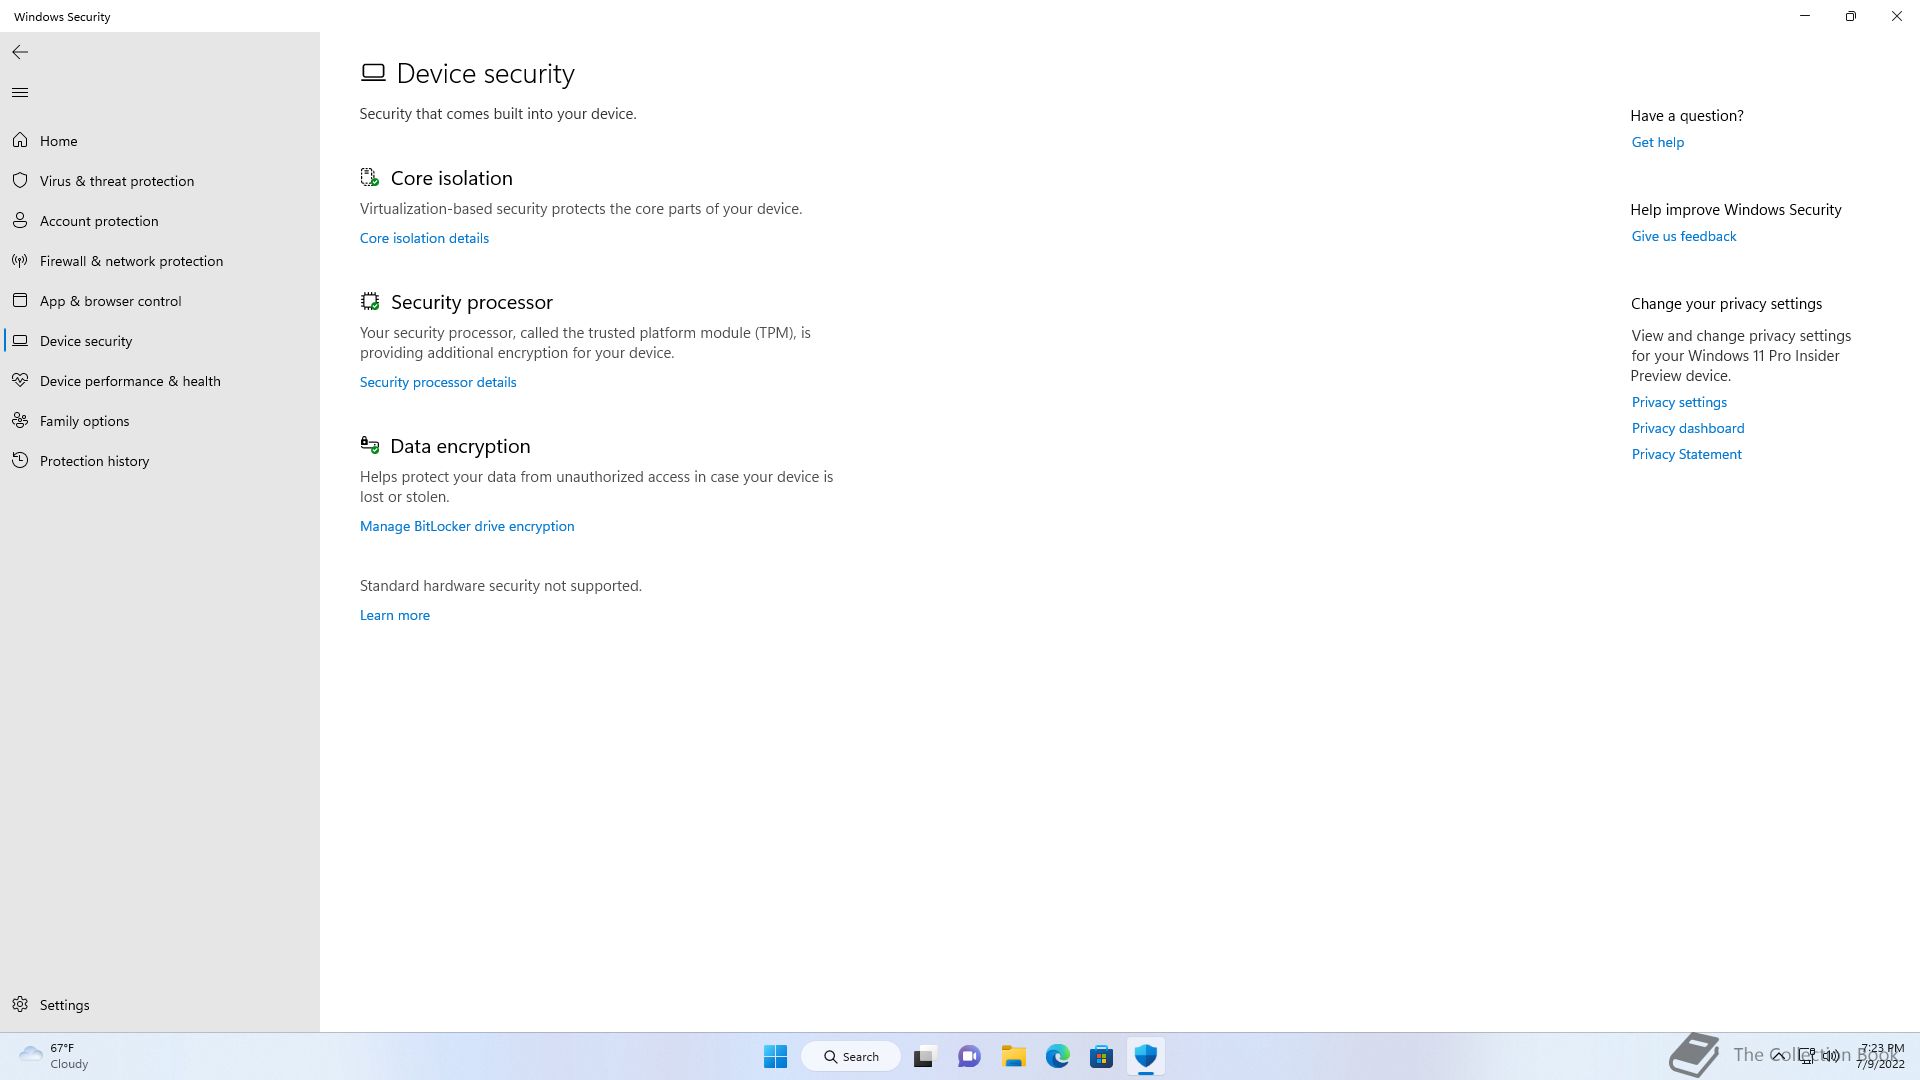Click the back arrow icon
The width and height of the screenshot is (1920, 1080).
(20, 52)
